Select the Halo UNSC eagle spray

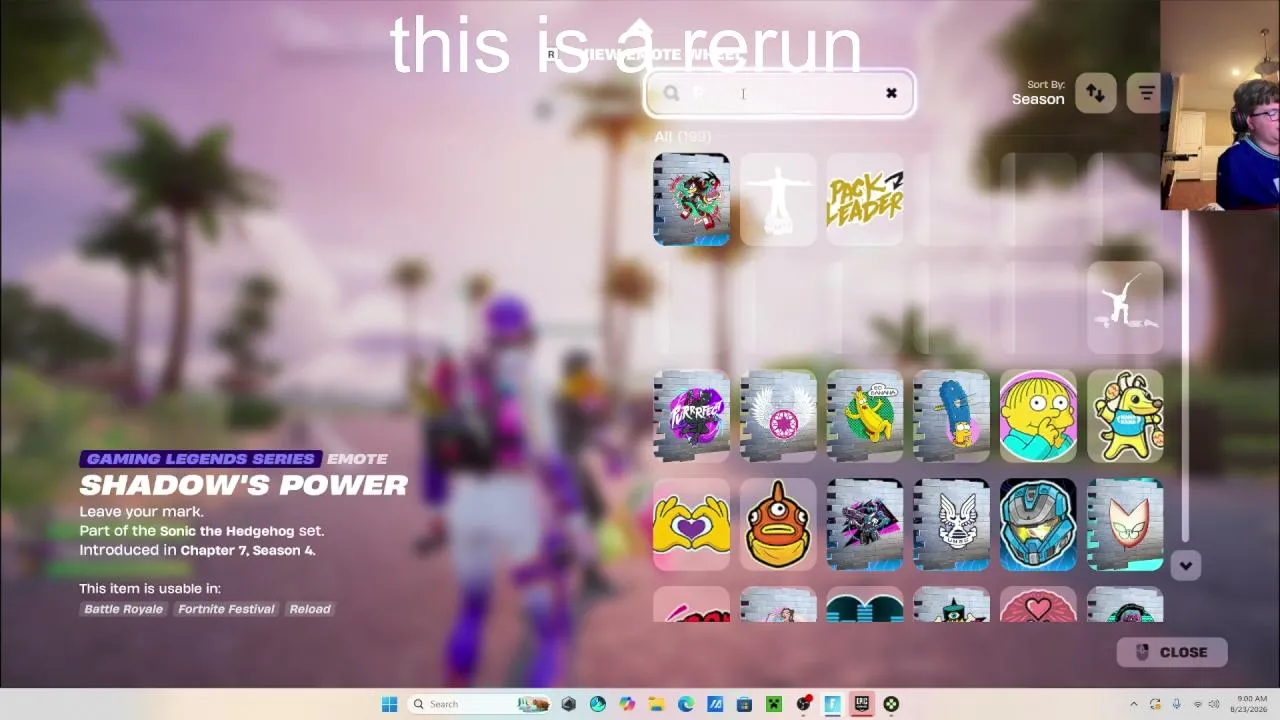tap(951, 525)
